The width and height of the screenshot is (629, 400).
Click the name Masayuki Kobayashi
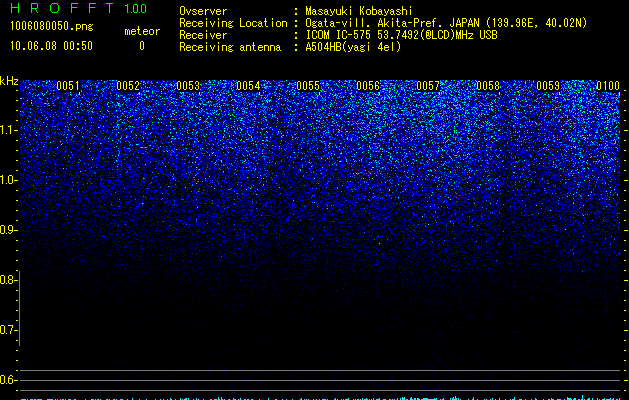pyautogui.click(x=359, y=11)
